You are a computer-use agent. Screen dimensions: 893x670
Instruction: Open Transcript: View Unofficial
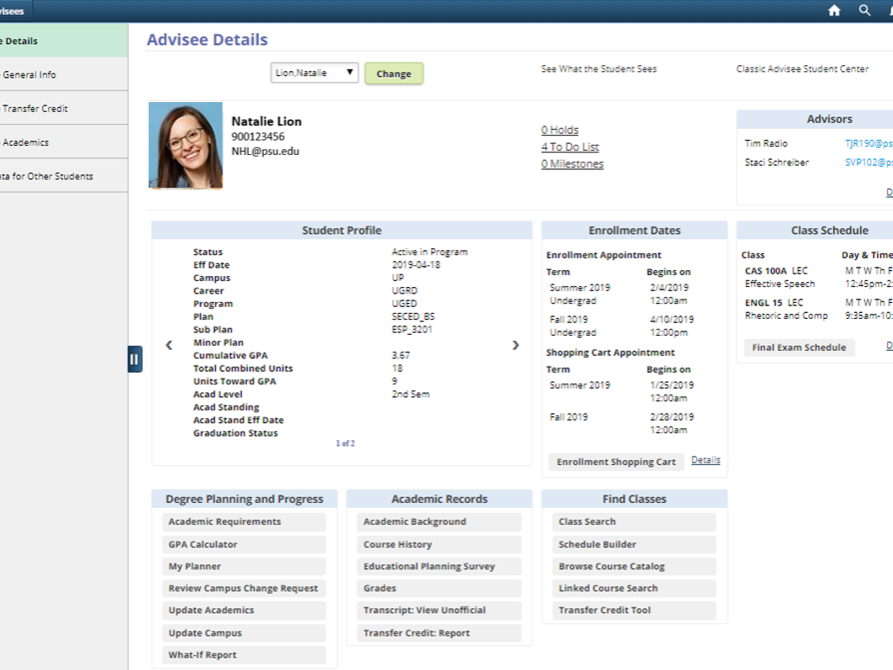[439, 610]
